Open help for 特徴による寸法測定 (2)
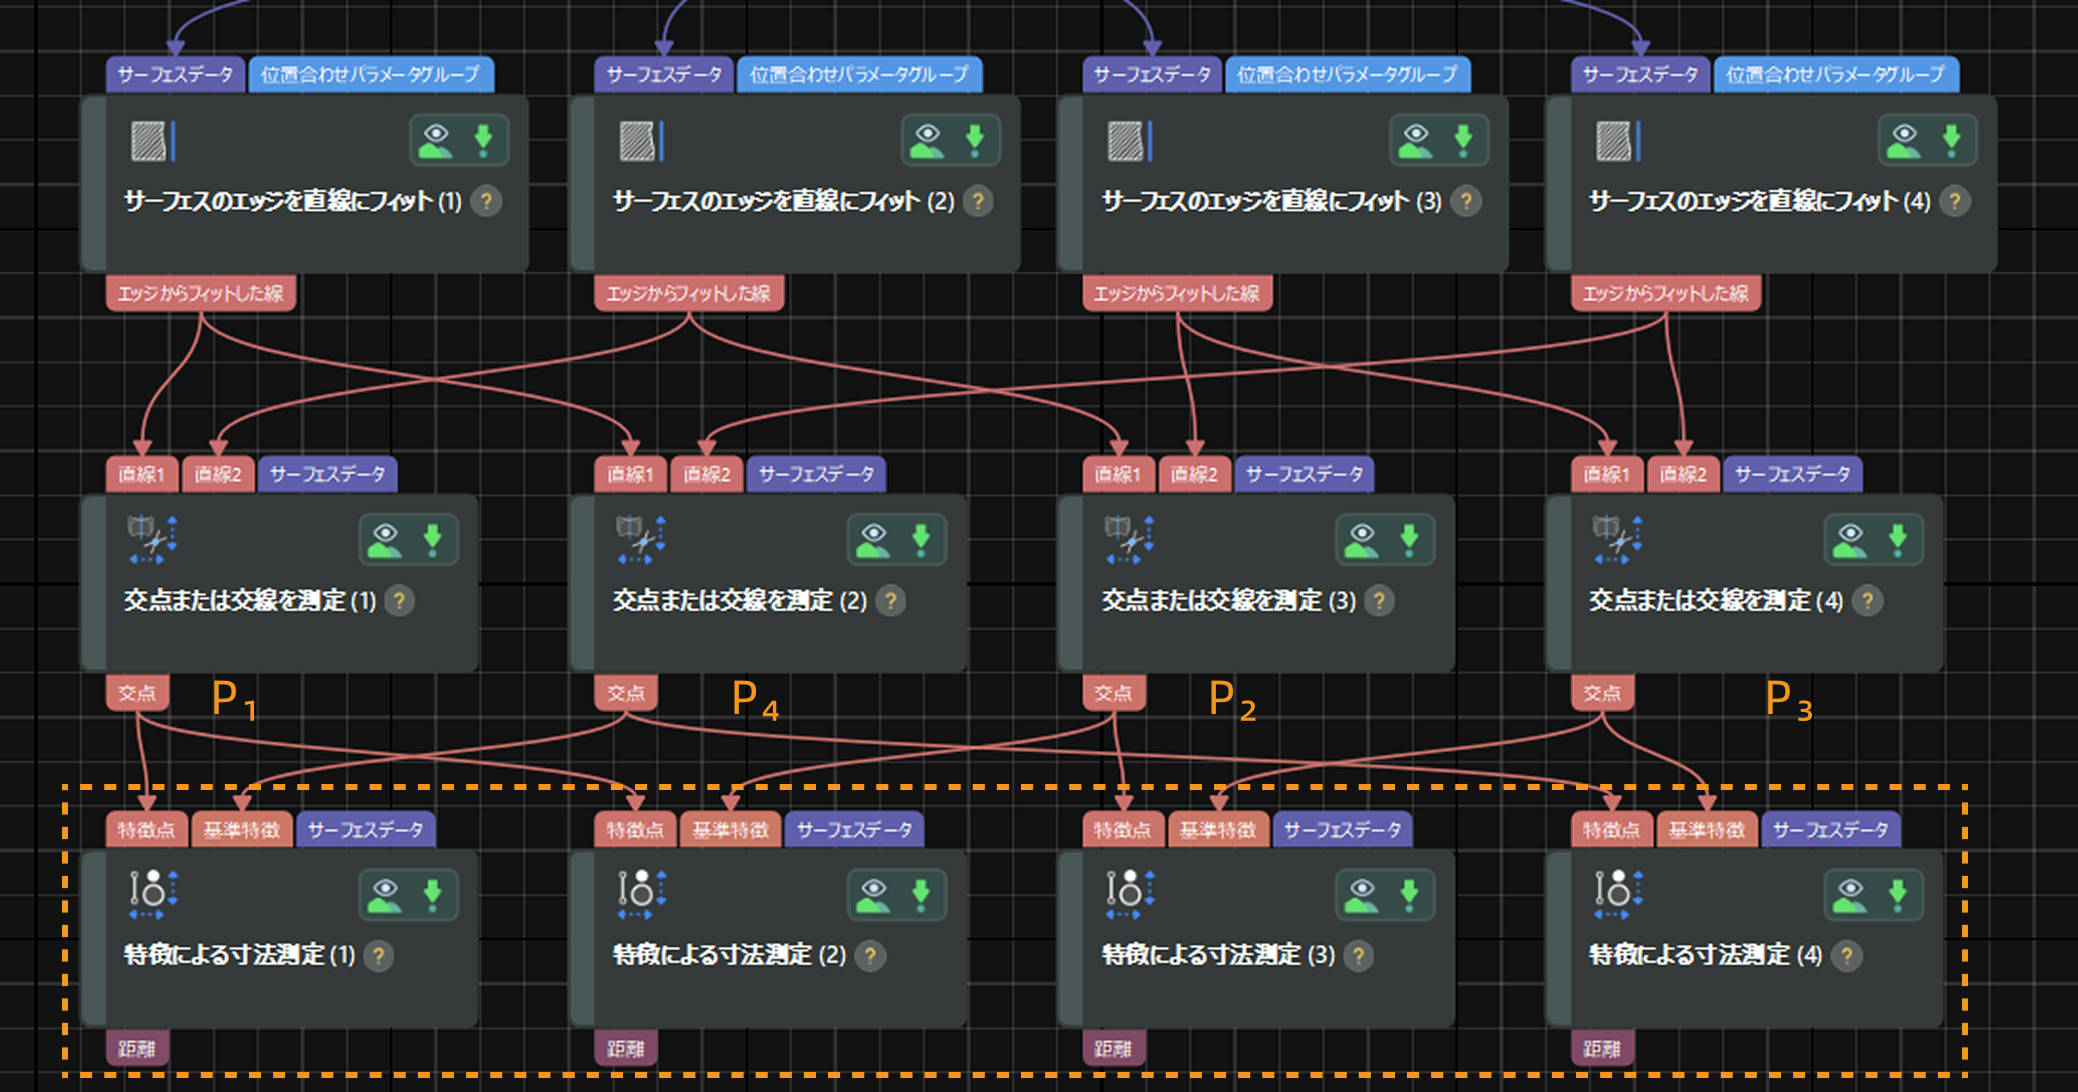Screen dimensions: 2078x1092 (x=870, y=956)
